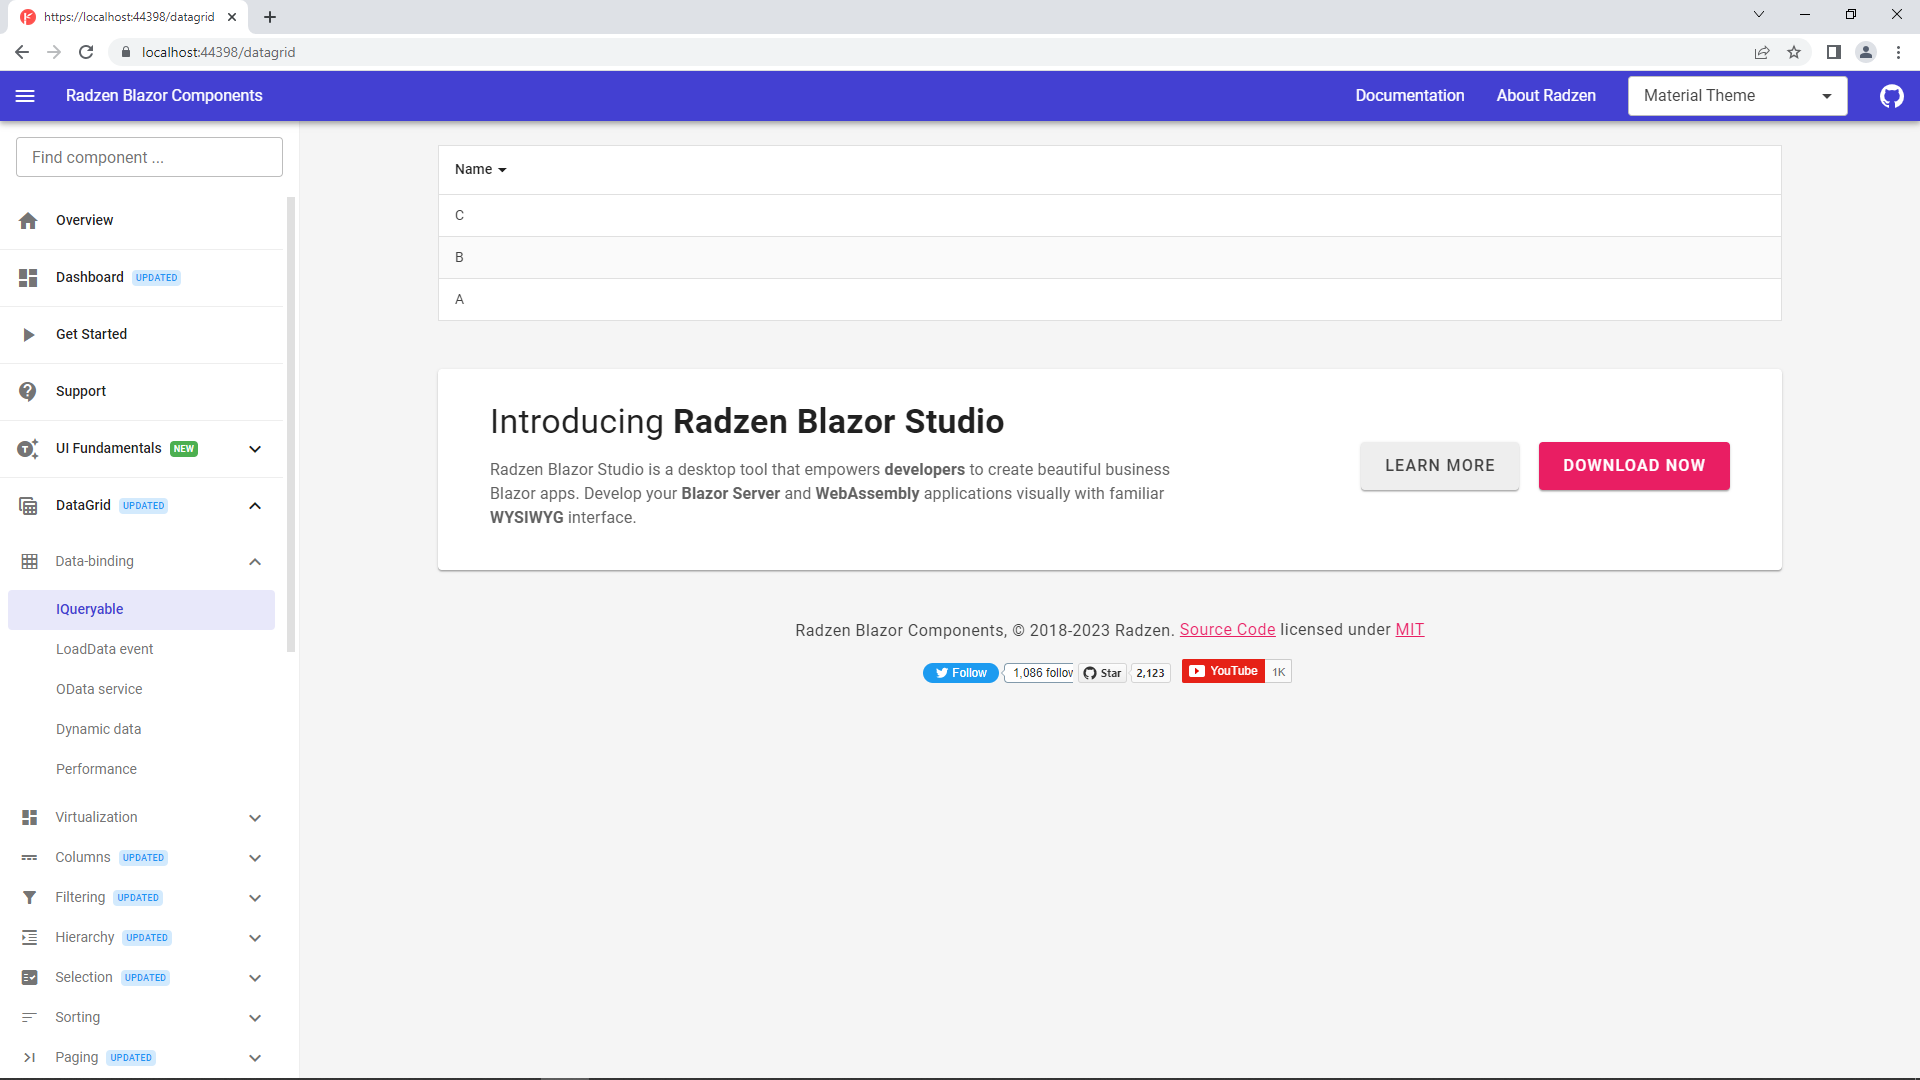Open the hamburger navigation menu

25,96
